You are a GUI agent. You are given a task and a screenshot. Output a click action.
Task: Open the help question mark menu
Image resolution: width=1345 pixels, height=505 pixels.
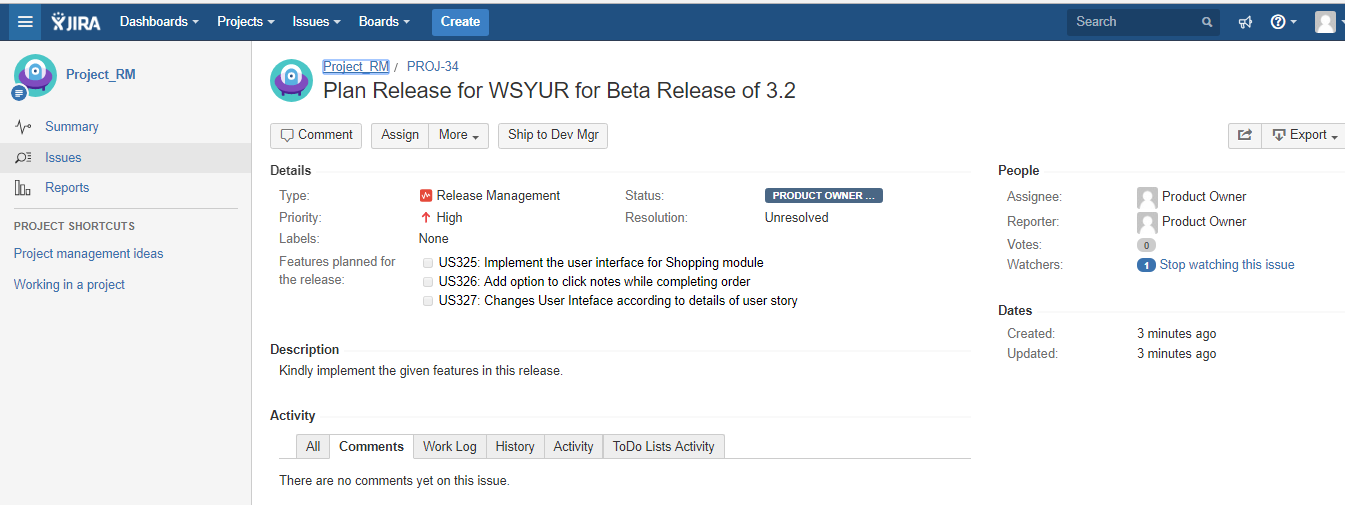1282,22
